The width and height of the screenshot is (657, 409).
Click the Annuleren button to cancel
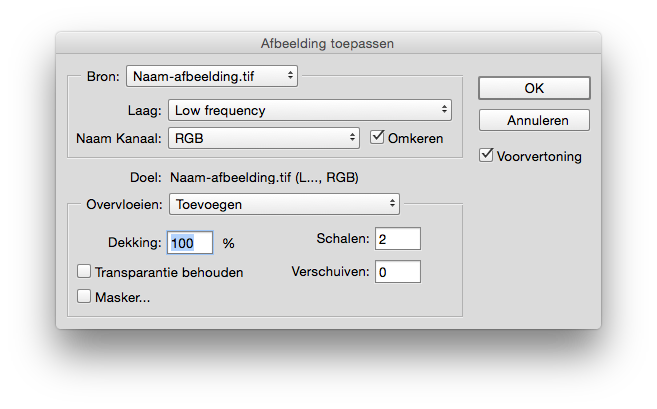pos(534,120)
